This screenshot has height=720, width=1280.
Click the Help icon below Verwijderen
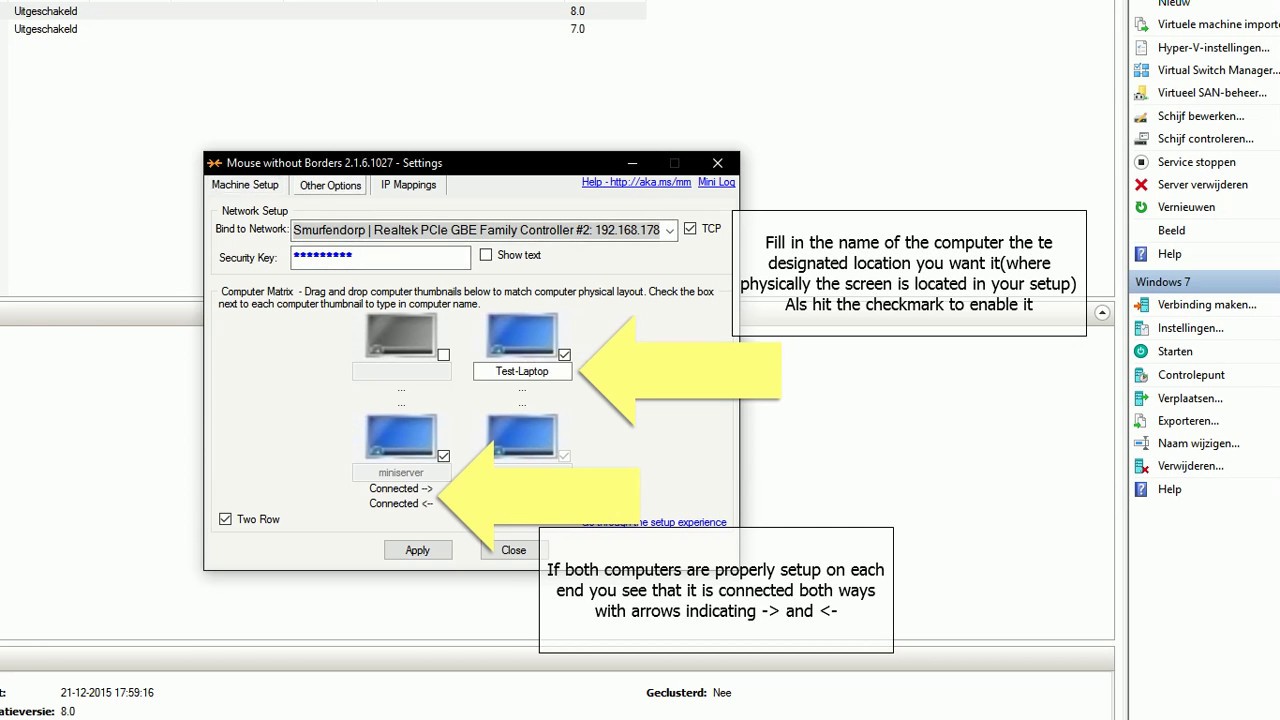(1141, 489)
